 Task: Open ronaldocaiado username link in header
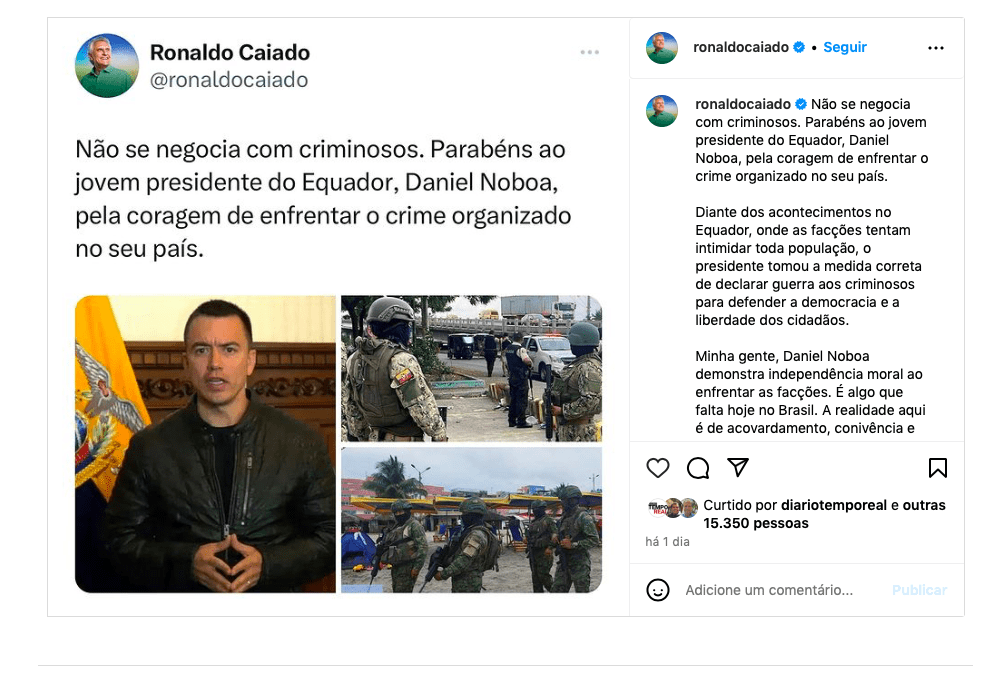[741, 47]
